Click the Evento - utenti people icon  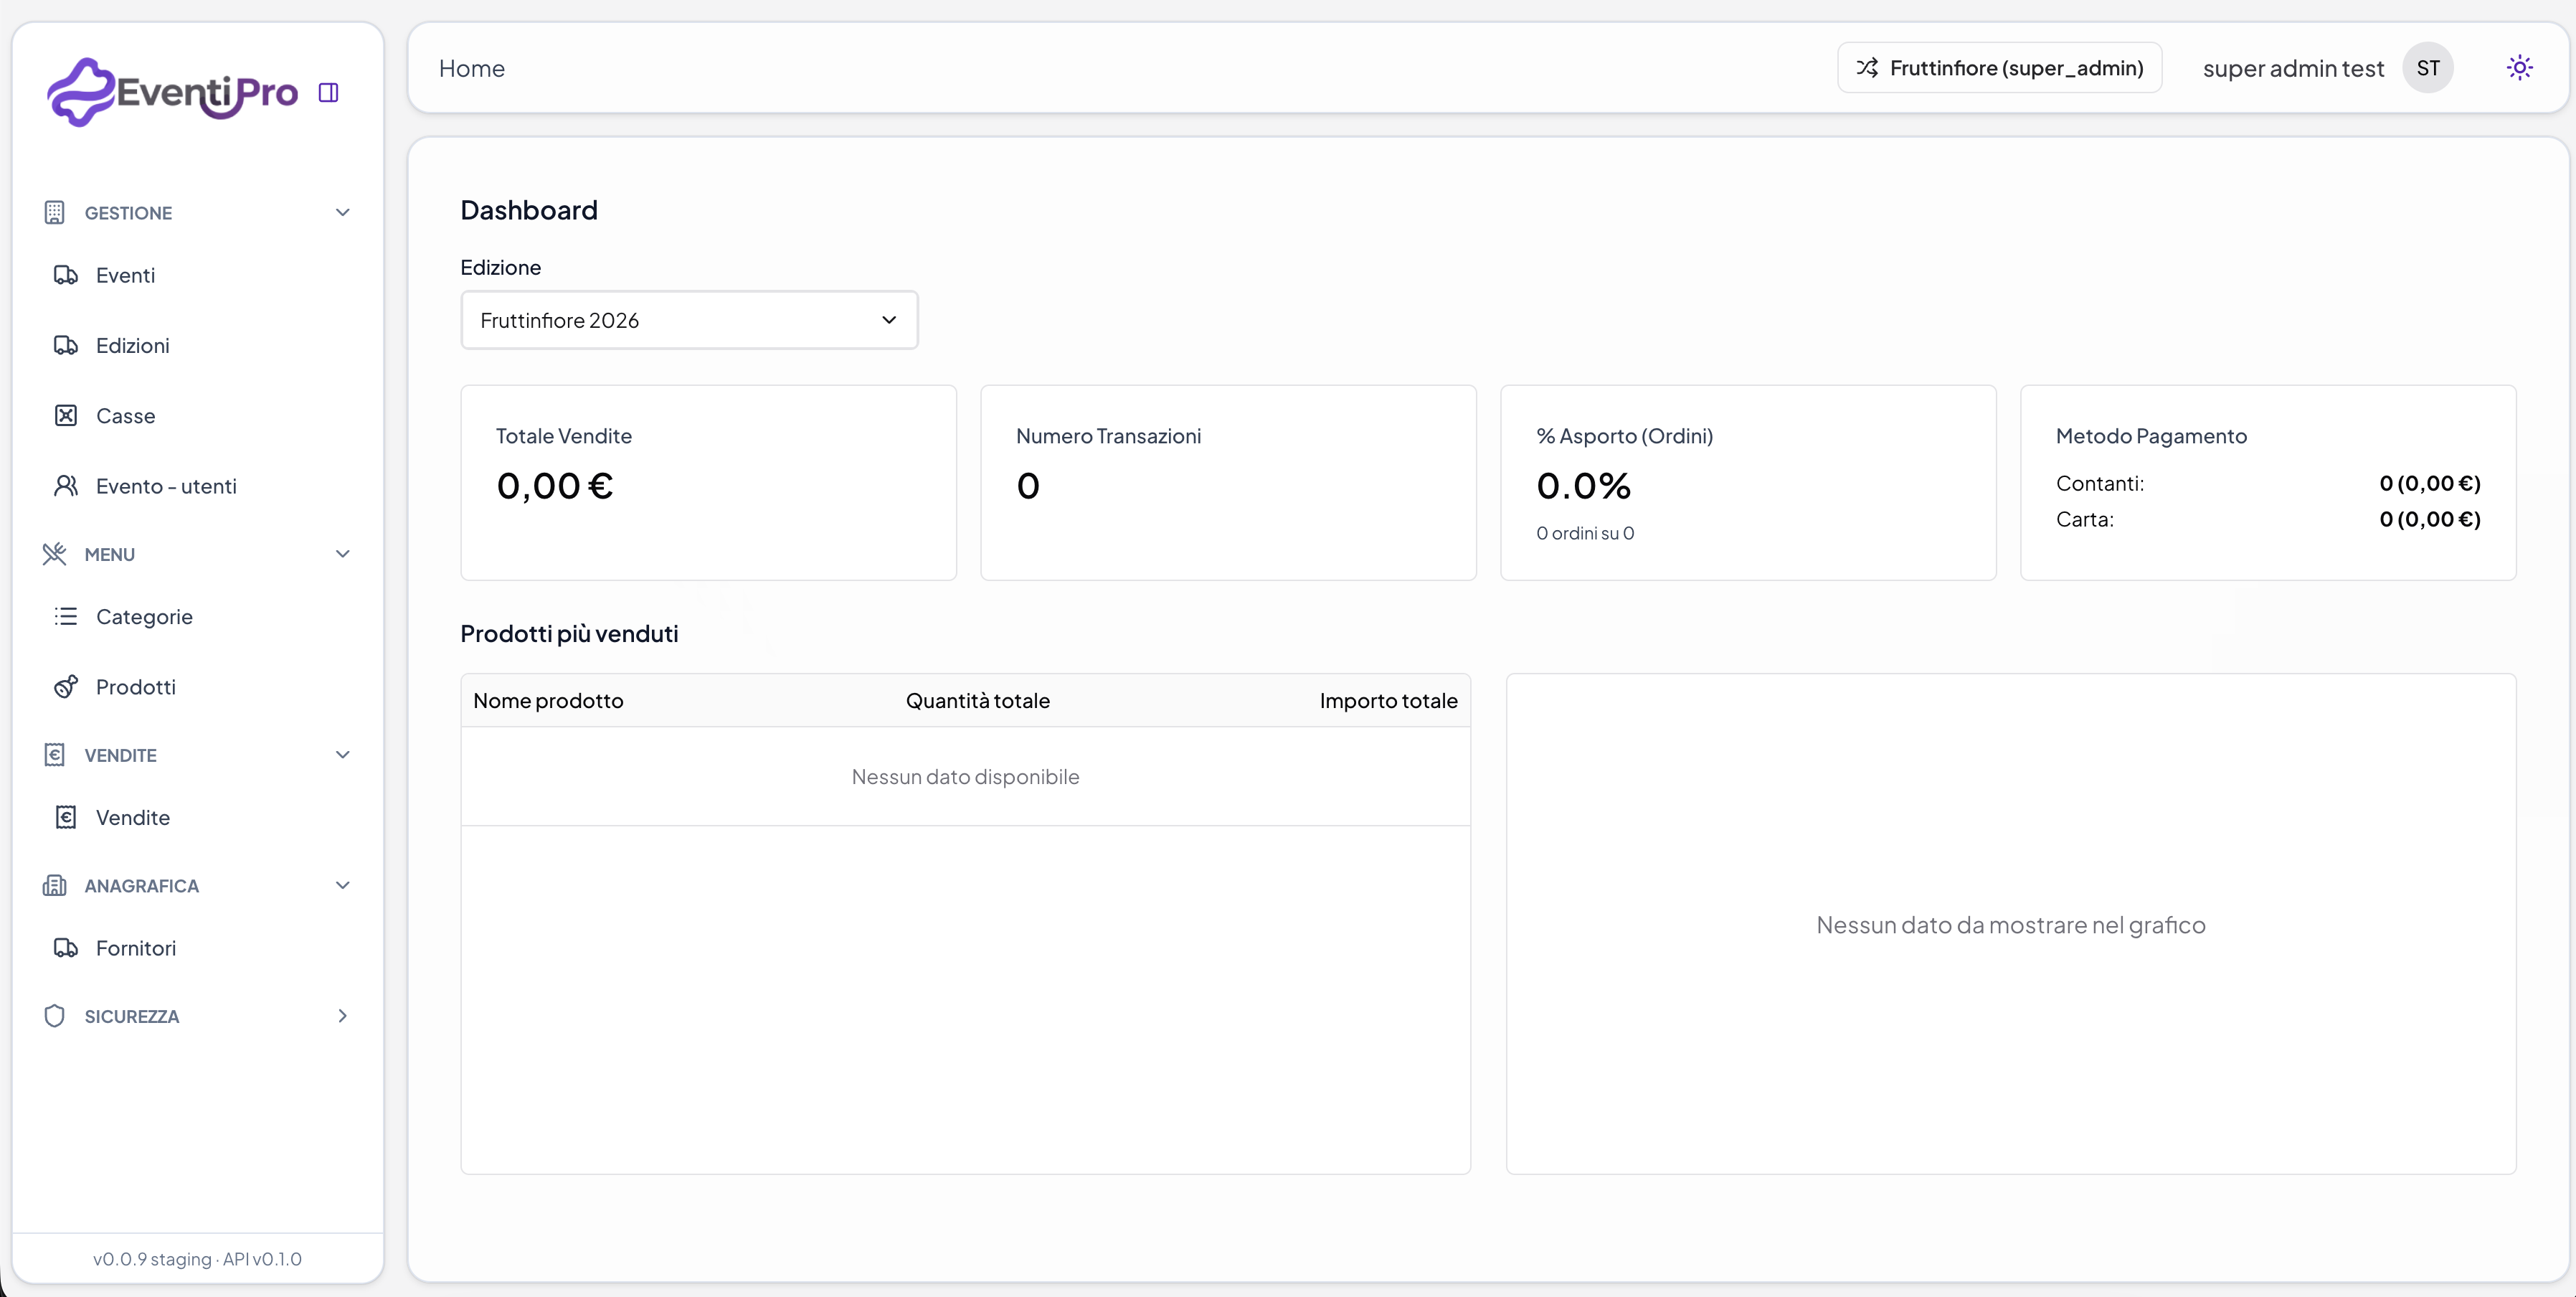coord(66,486)
